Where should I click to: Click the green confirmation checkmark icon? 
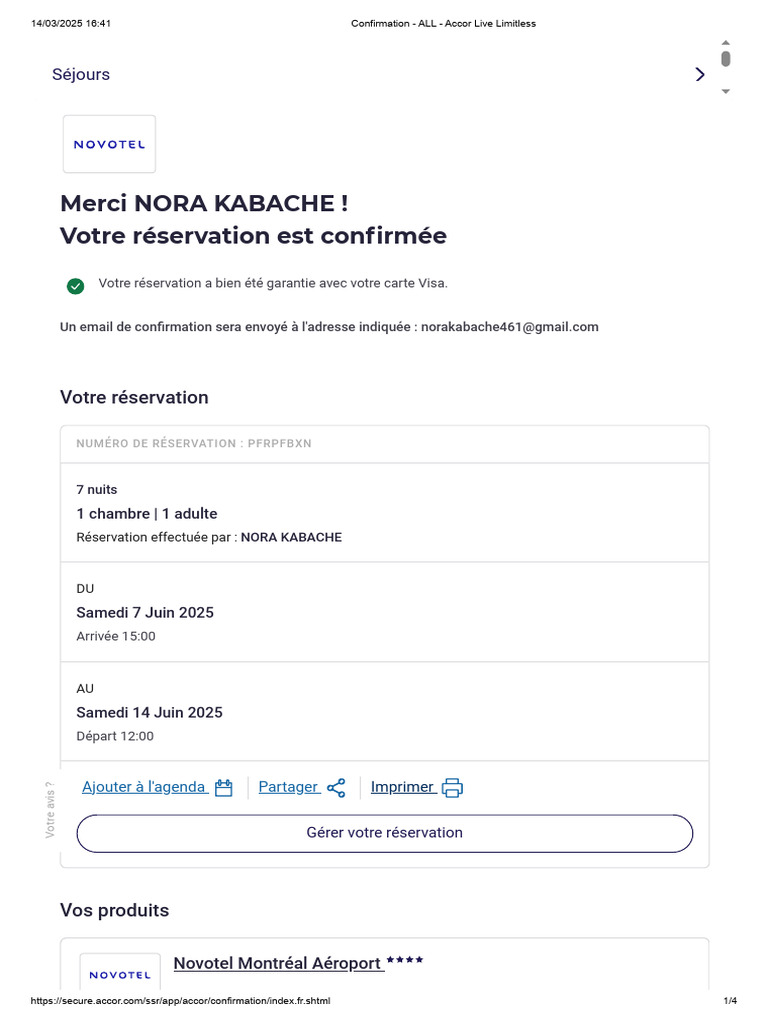tap(75, 286)
